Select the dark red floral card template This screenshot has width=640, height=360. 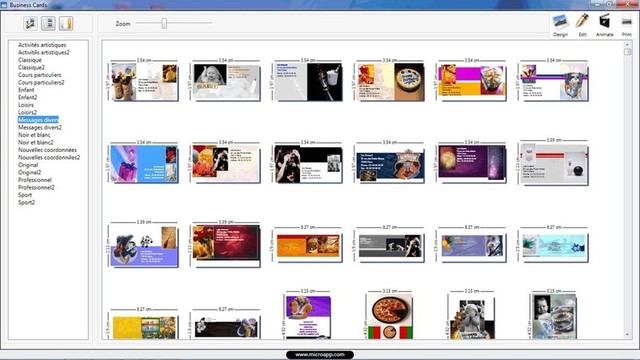coord(226,246)
